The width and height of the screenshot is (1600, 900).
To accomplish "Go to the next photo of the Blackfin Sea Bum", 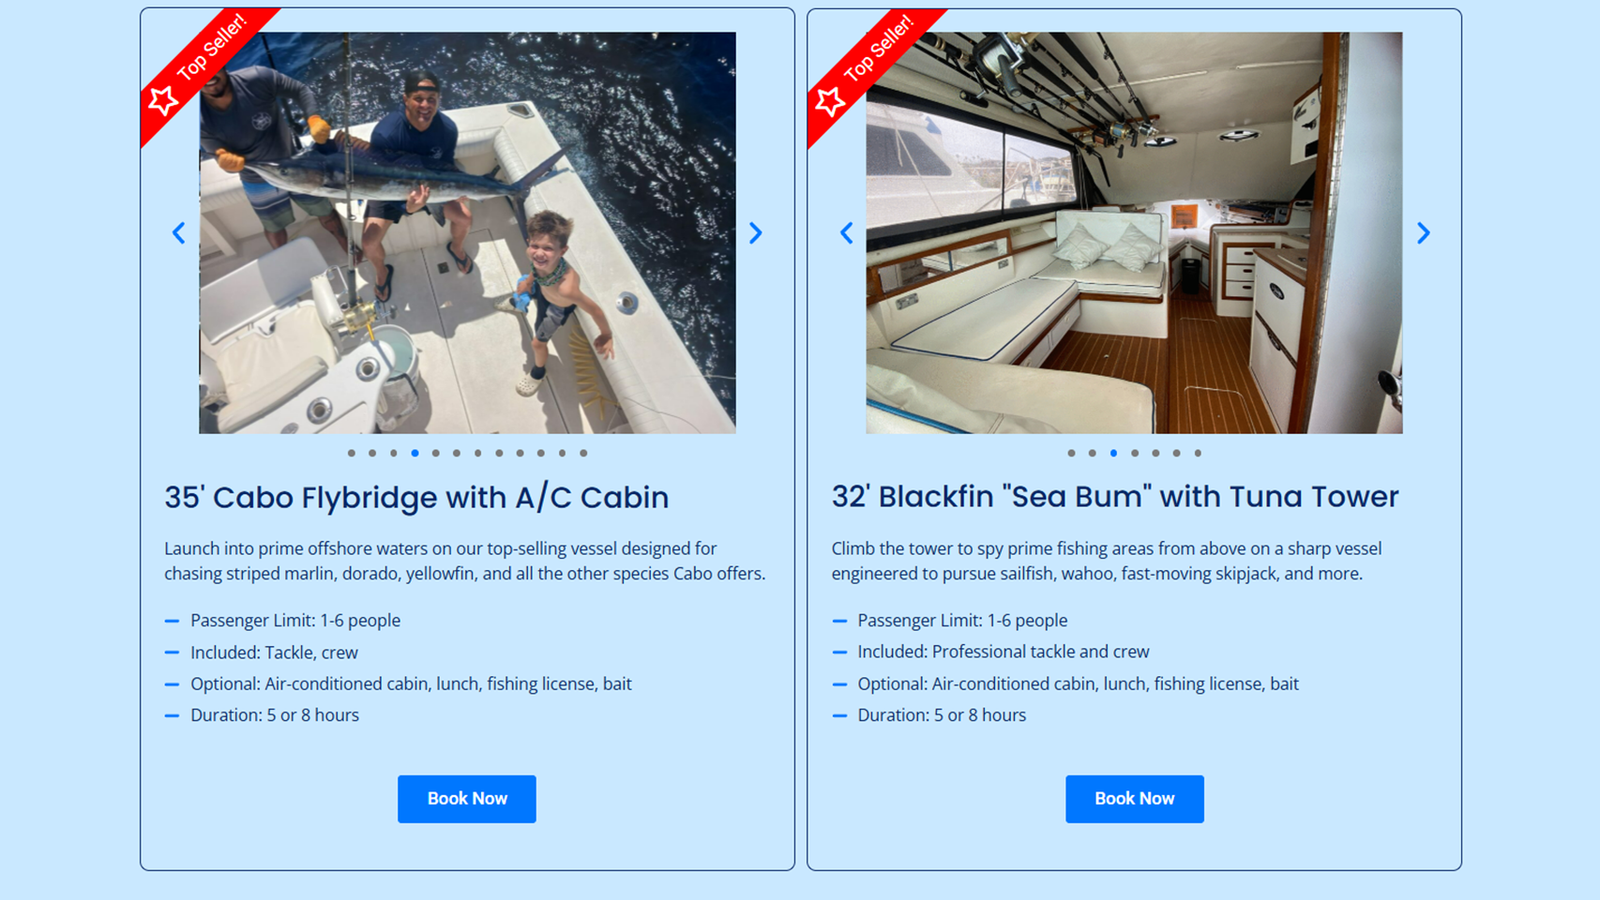I will pos(1423,233).
